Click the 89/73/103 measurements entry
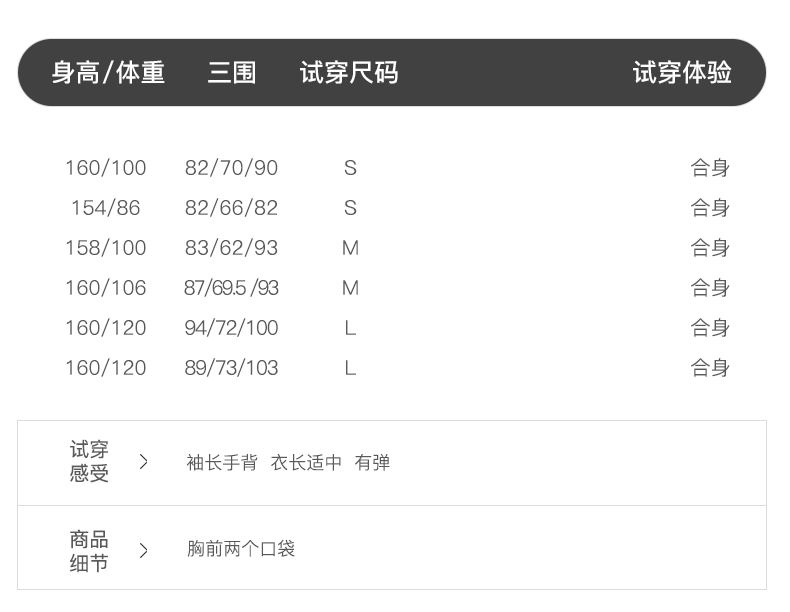The height and width of the screenshot is (612, 790). (x=231, y=368)
